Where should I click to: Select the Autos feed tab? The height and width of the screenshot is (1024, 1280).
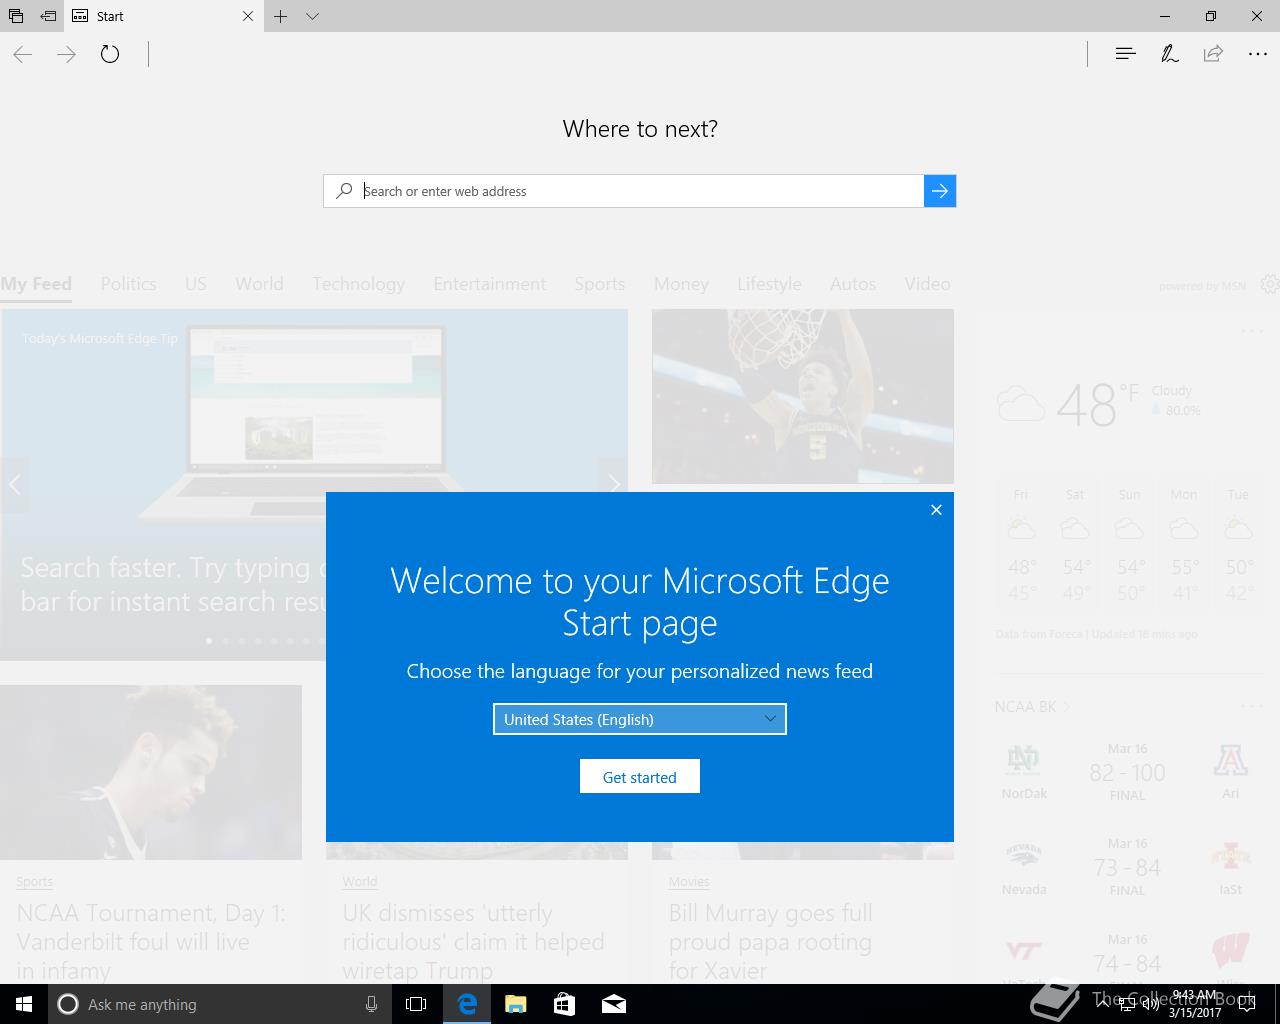pyautogui.click(x=853, y=284)
